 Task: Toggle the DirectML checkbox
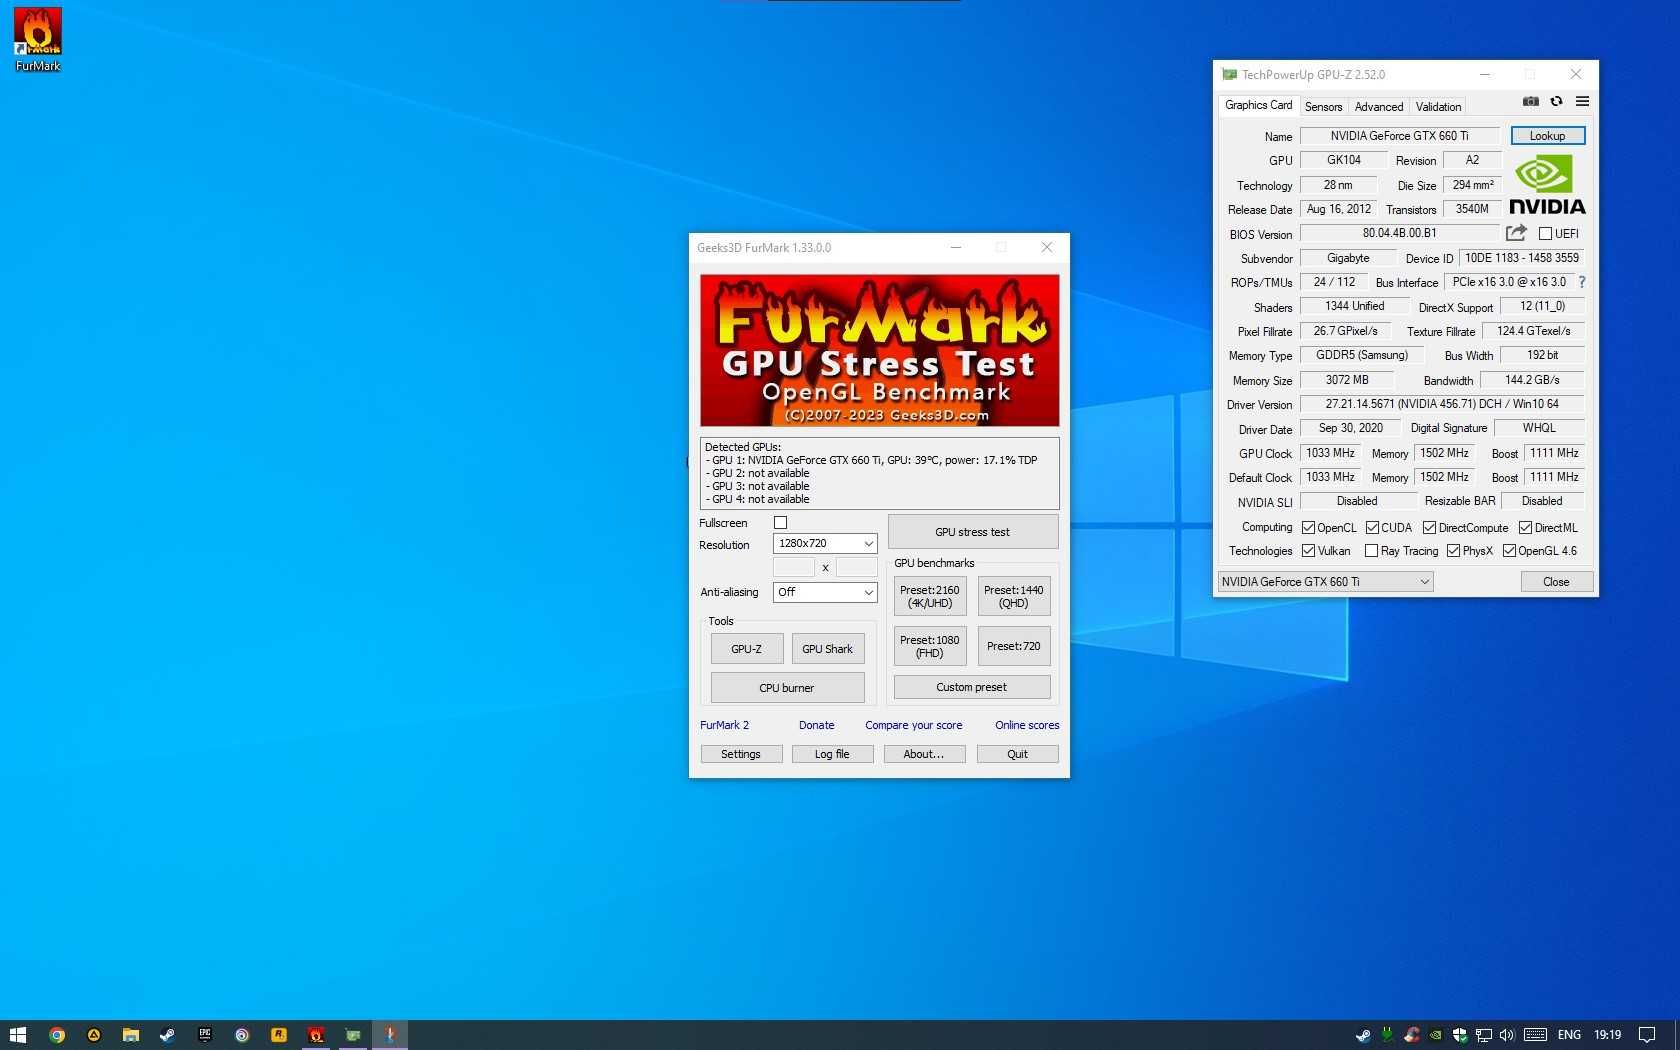(1525, 528)
